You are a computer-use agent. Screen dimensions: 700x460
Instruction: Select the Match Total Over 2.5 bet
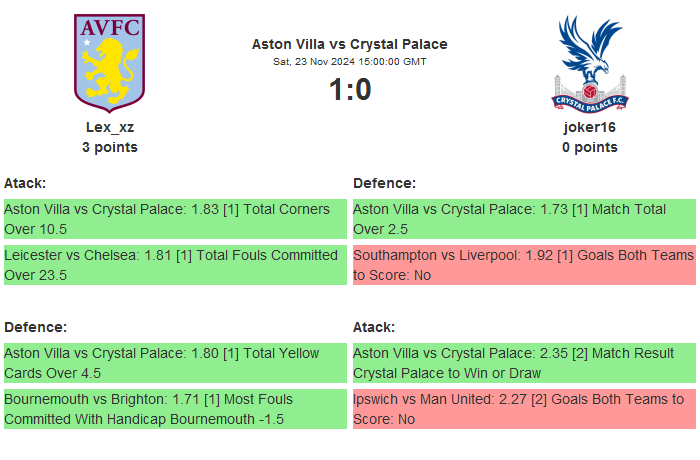click(x=523, y=219)
